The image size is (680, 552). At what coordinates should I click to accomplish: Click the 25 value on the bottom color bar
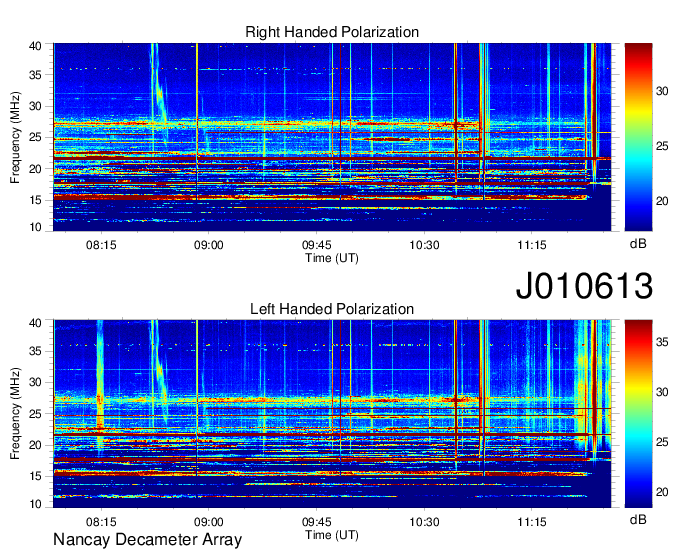(662, 442)
